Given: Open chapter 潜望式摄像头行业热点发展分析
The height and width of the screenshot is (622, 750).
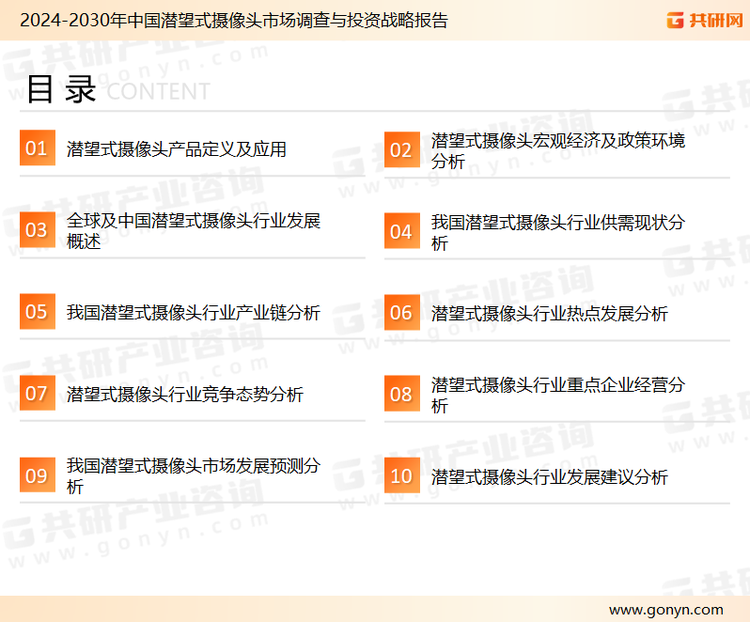Looking at the screenshot, I should (550, 314).
